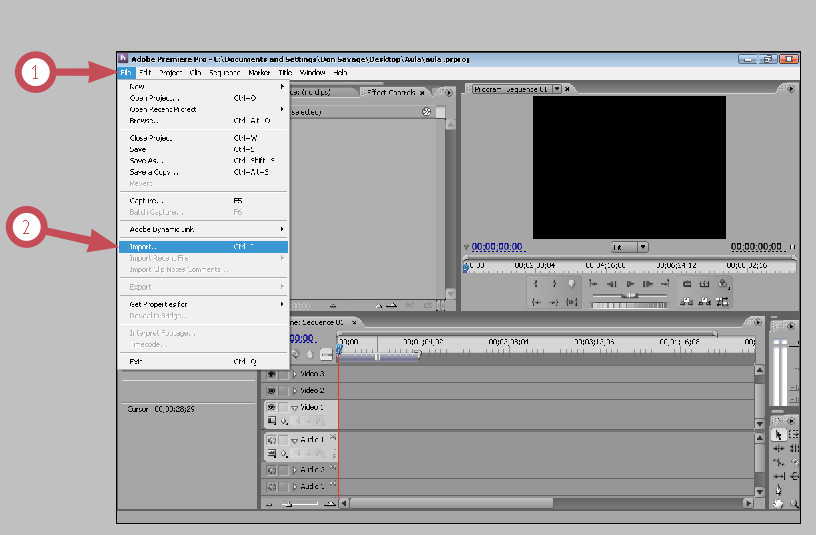Open Program monitor sequence dropdown arrow
816x535 pixels.
[557, 89]
